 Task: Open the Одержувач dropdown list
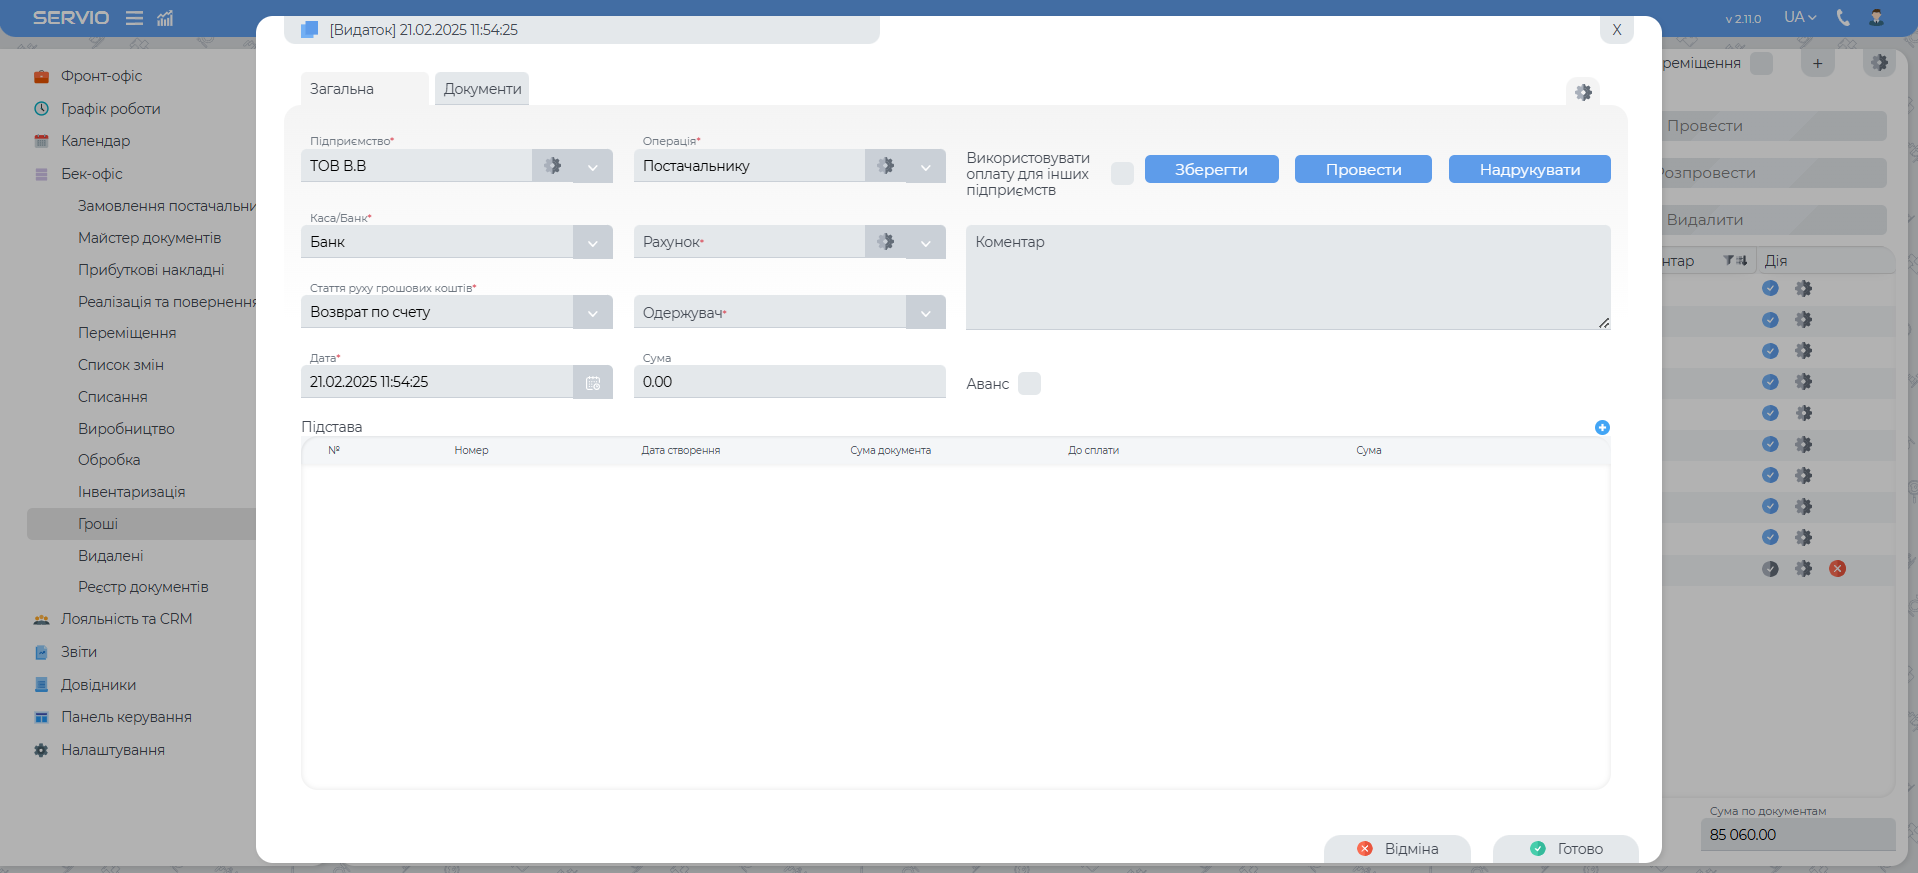pyautogui.click(x=925, y=313)
